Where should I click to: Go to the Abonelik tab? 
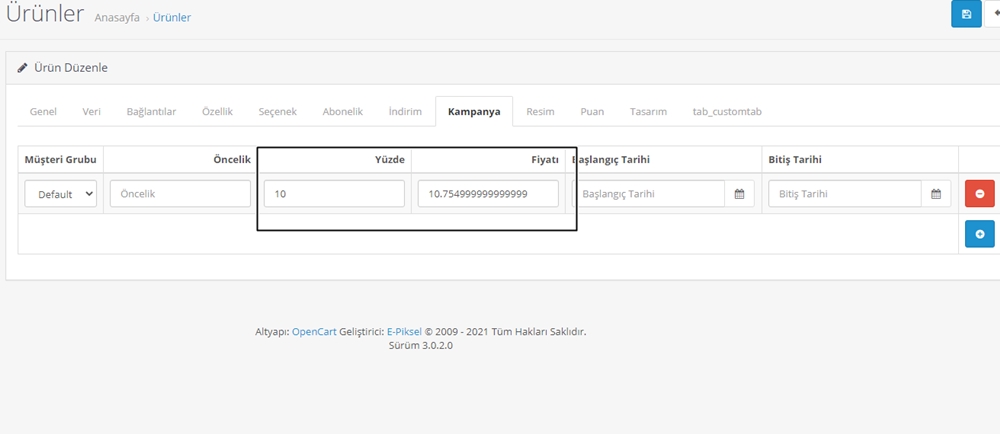coord(342,112)
